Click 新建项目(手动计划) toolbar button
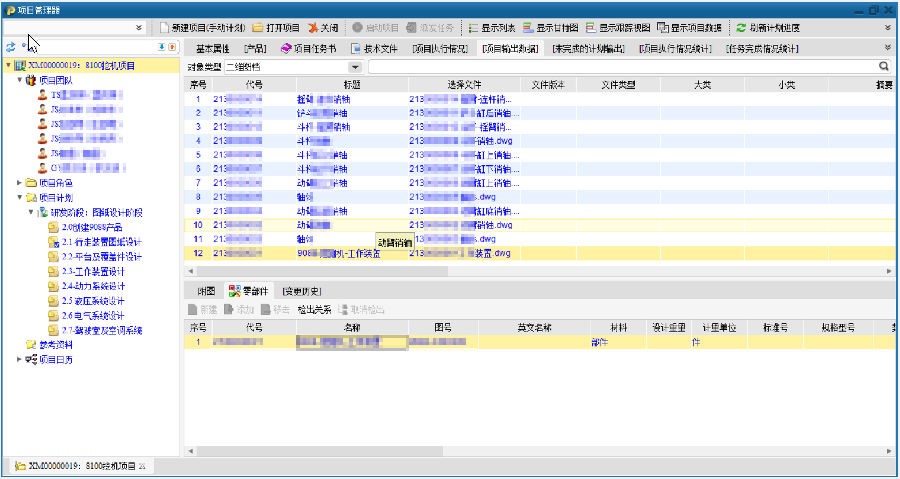This screenshot has width=900, height=479. coord(201,28)
